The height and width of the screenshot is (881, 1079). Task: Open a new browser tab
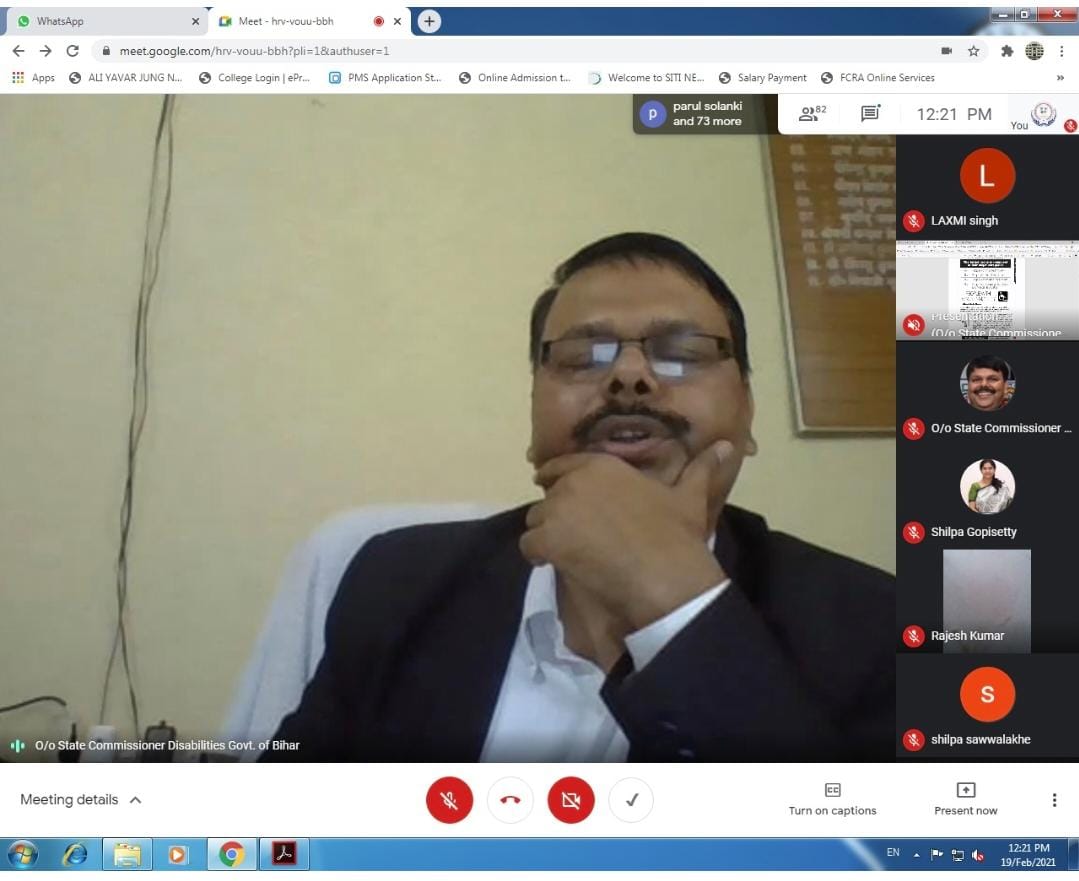pos(429,21)
